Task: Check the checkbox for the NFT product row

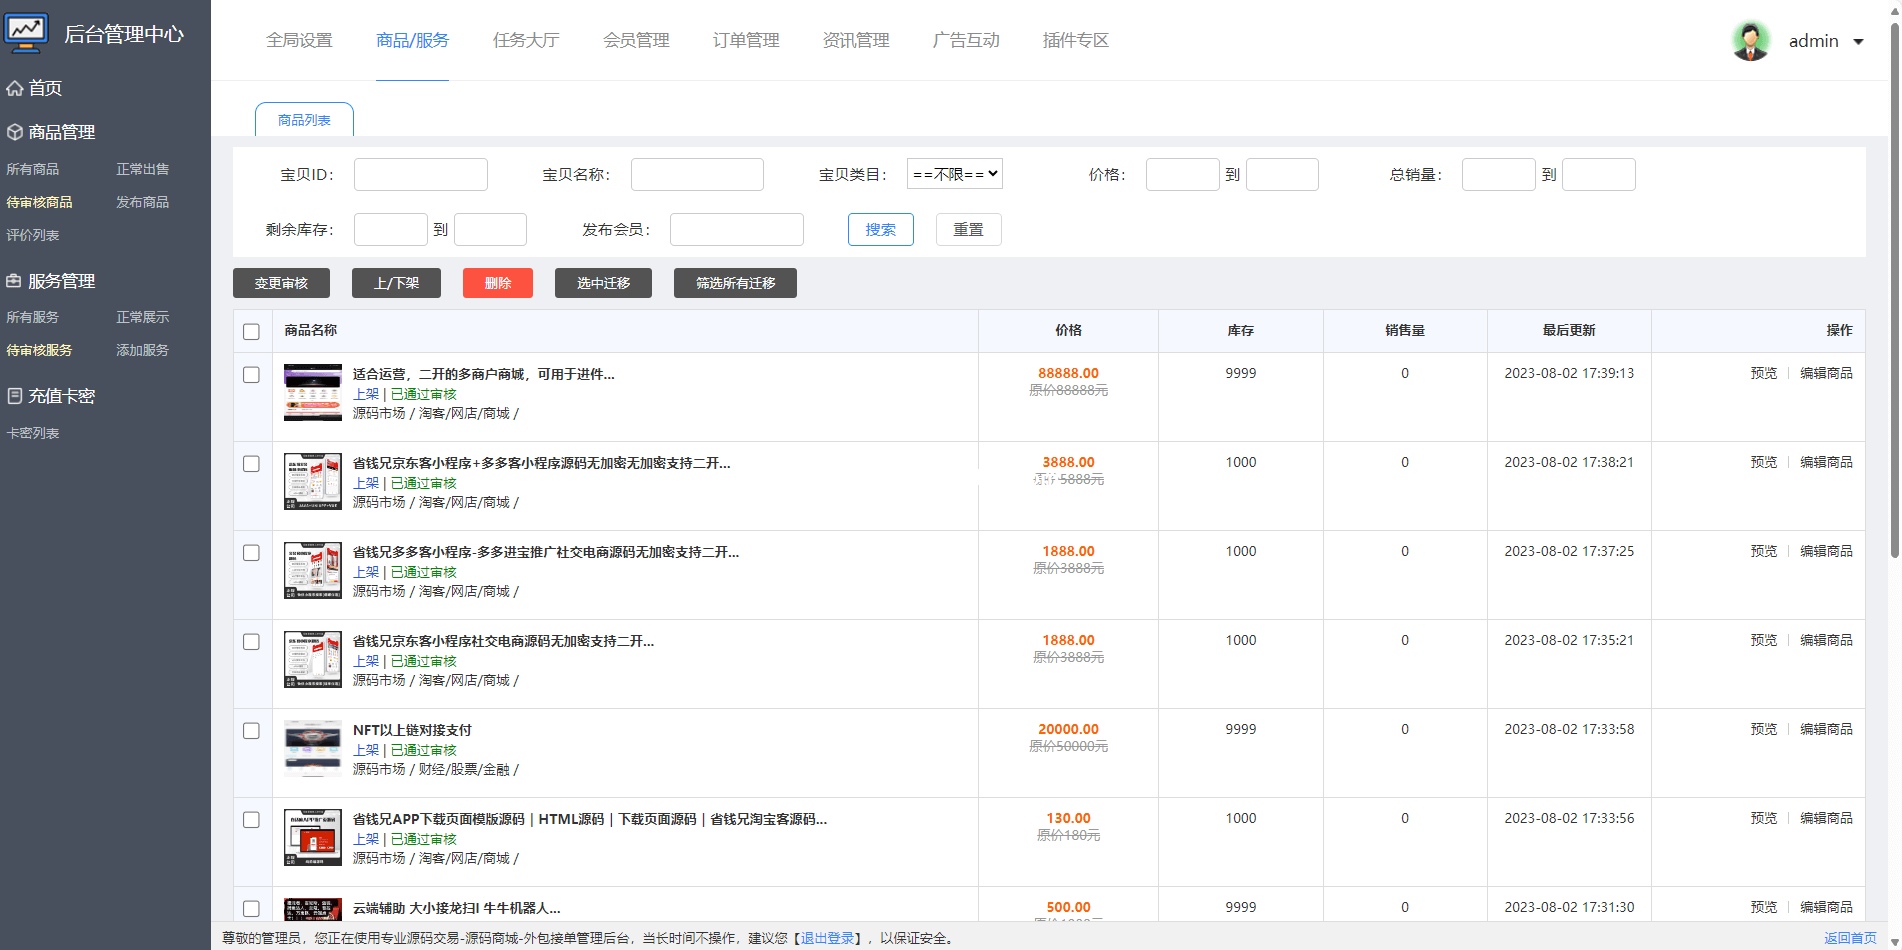Action: pos(251,731)
